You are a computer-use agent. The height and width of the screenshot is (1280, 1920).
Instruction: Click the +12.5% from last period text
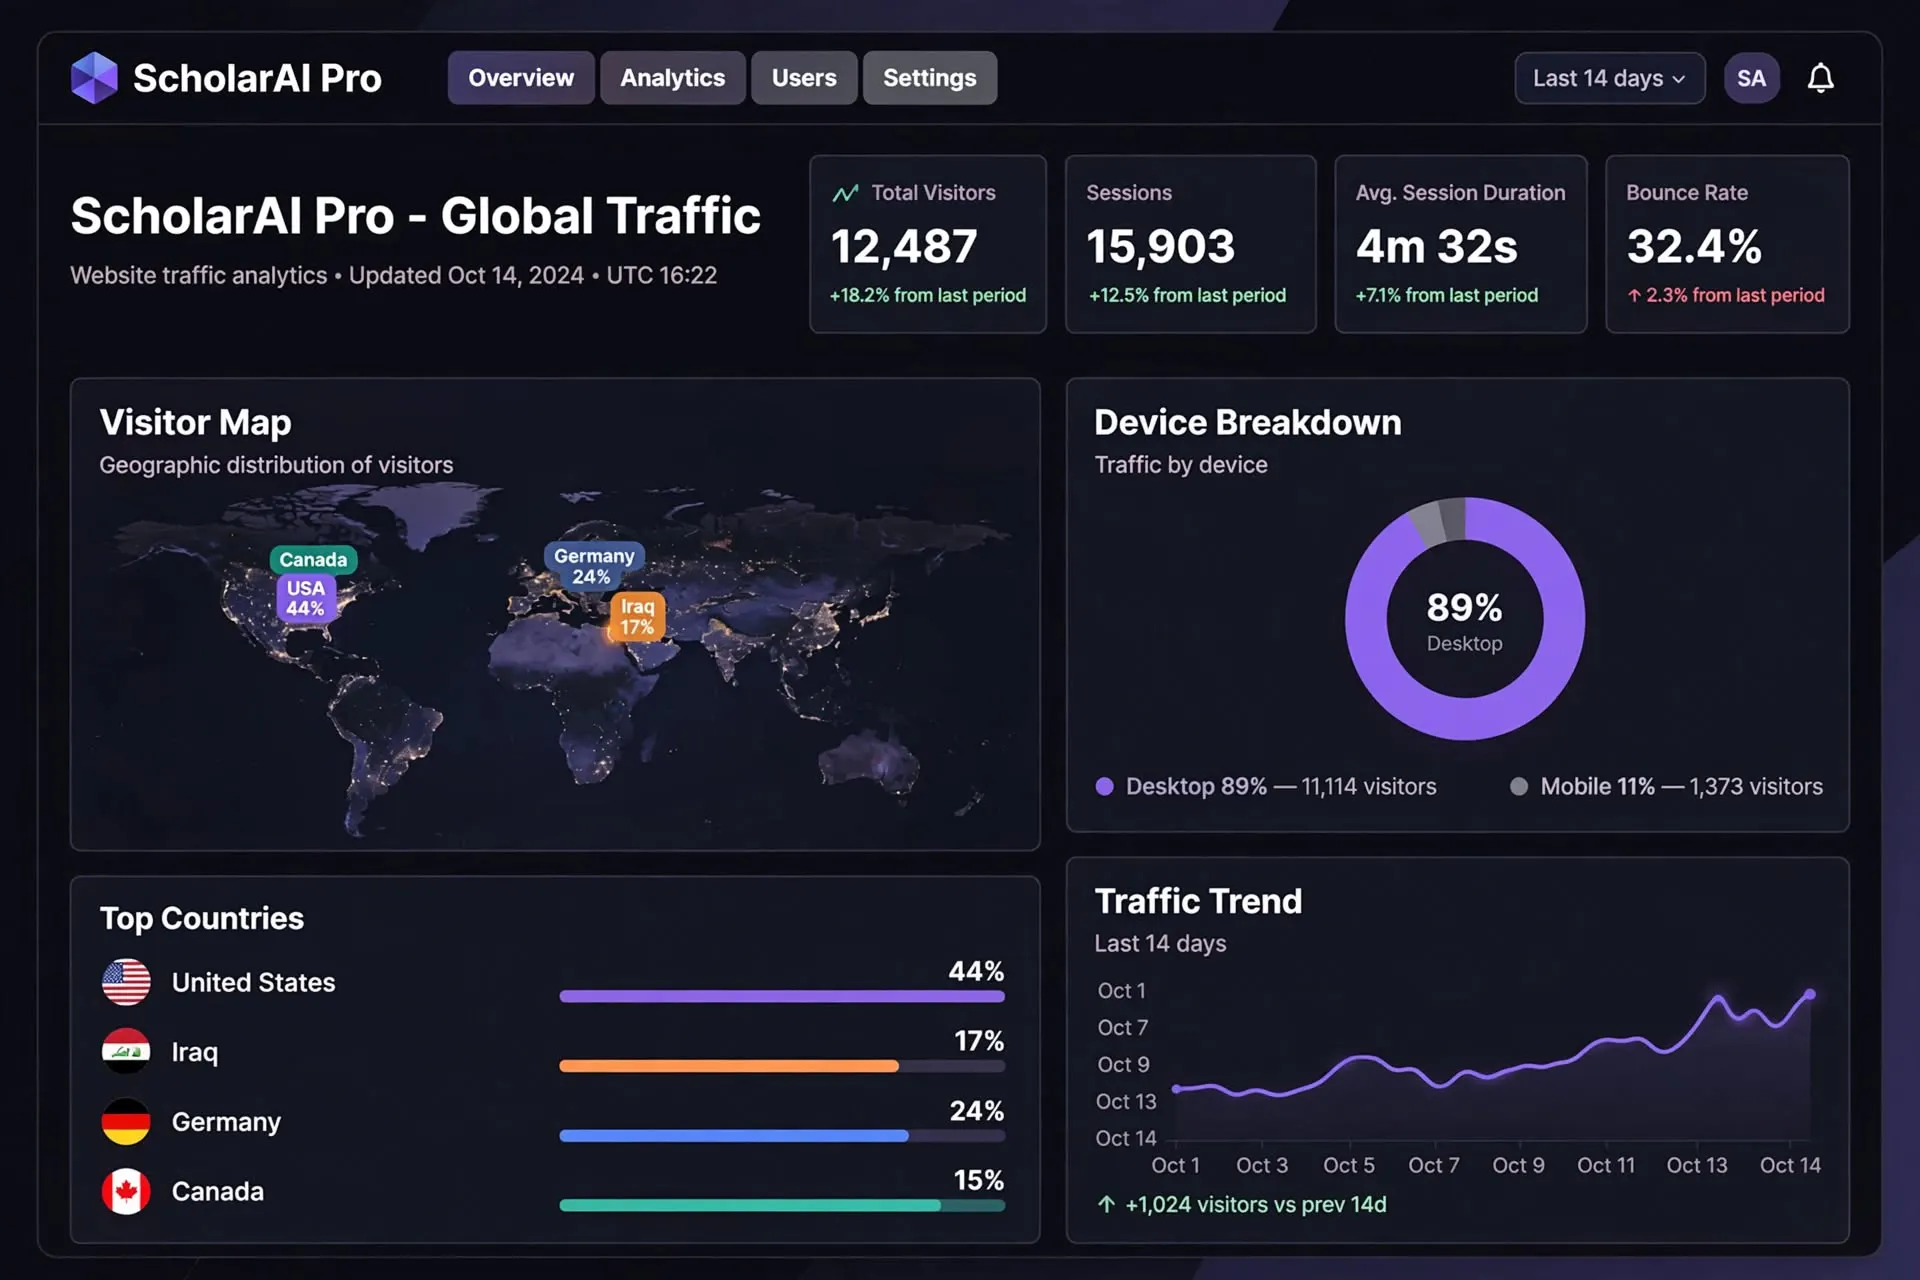[1187, 295]
